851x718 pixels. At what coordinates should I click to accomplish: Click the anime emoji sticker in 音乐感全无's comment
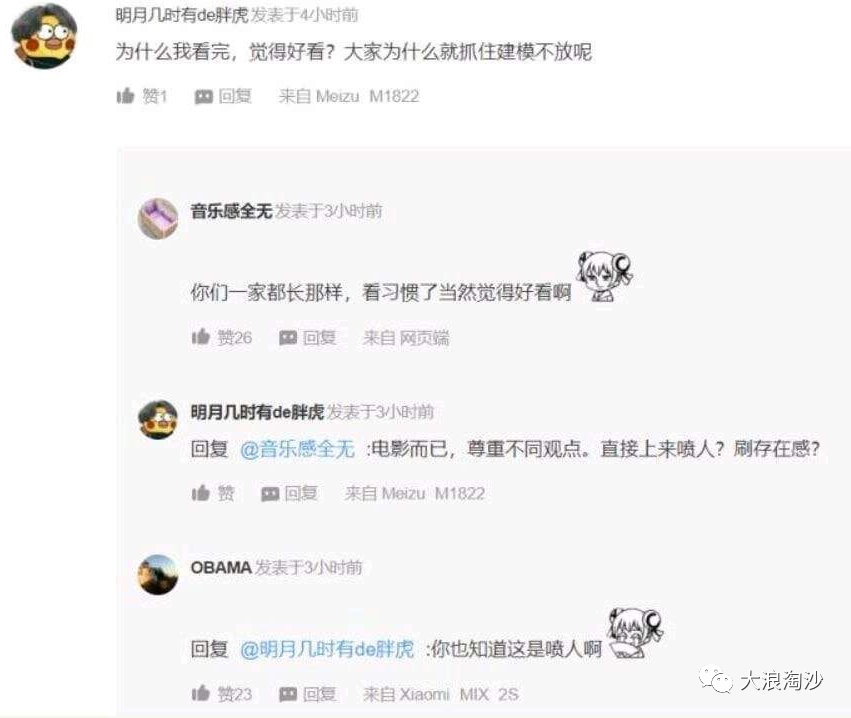pos(605,276)
